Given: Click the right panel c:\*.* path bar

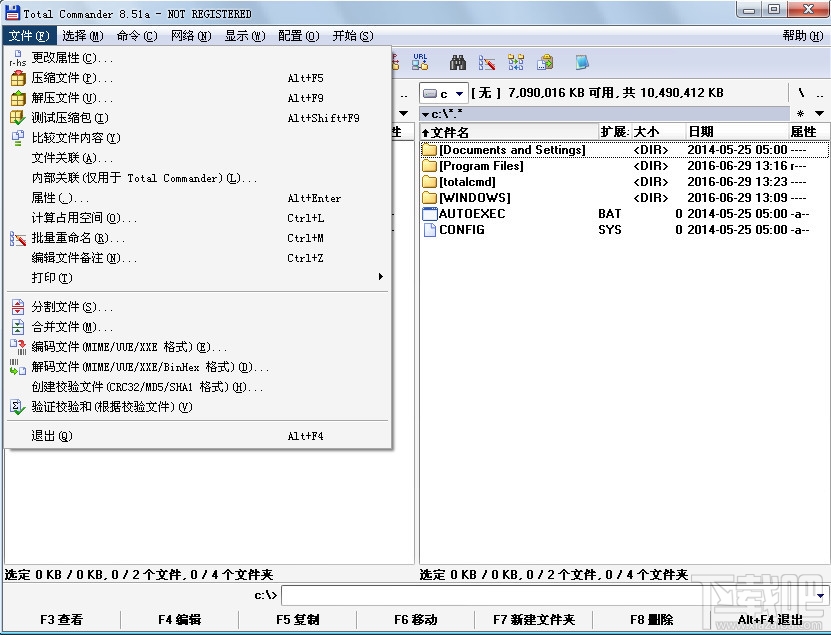Looking at the screenshot, I should coord(605,114).
